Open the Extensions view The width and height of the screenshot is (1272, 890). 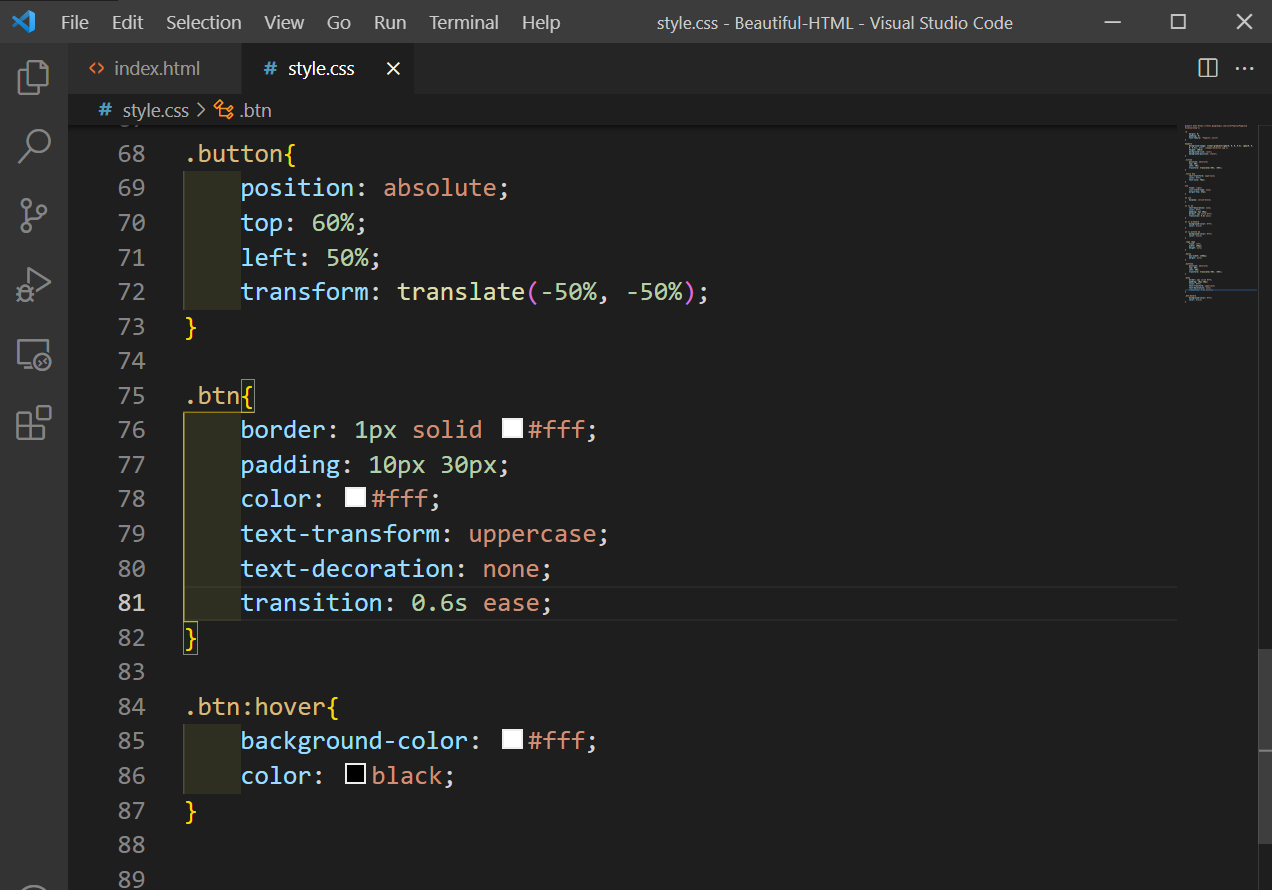pos(34,423)
